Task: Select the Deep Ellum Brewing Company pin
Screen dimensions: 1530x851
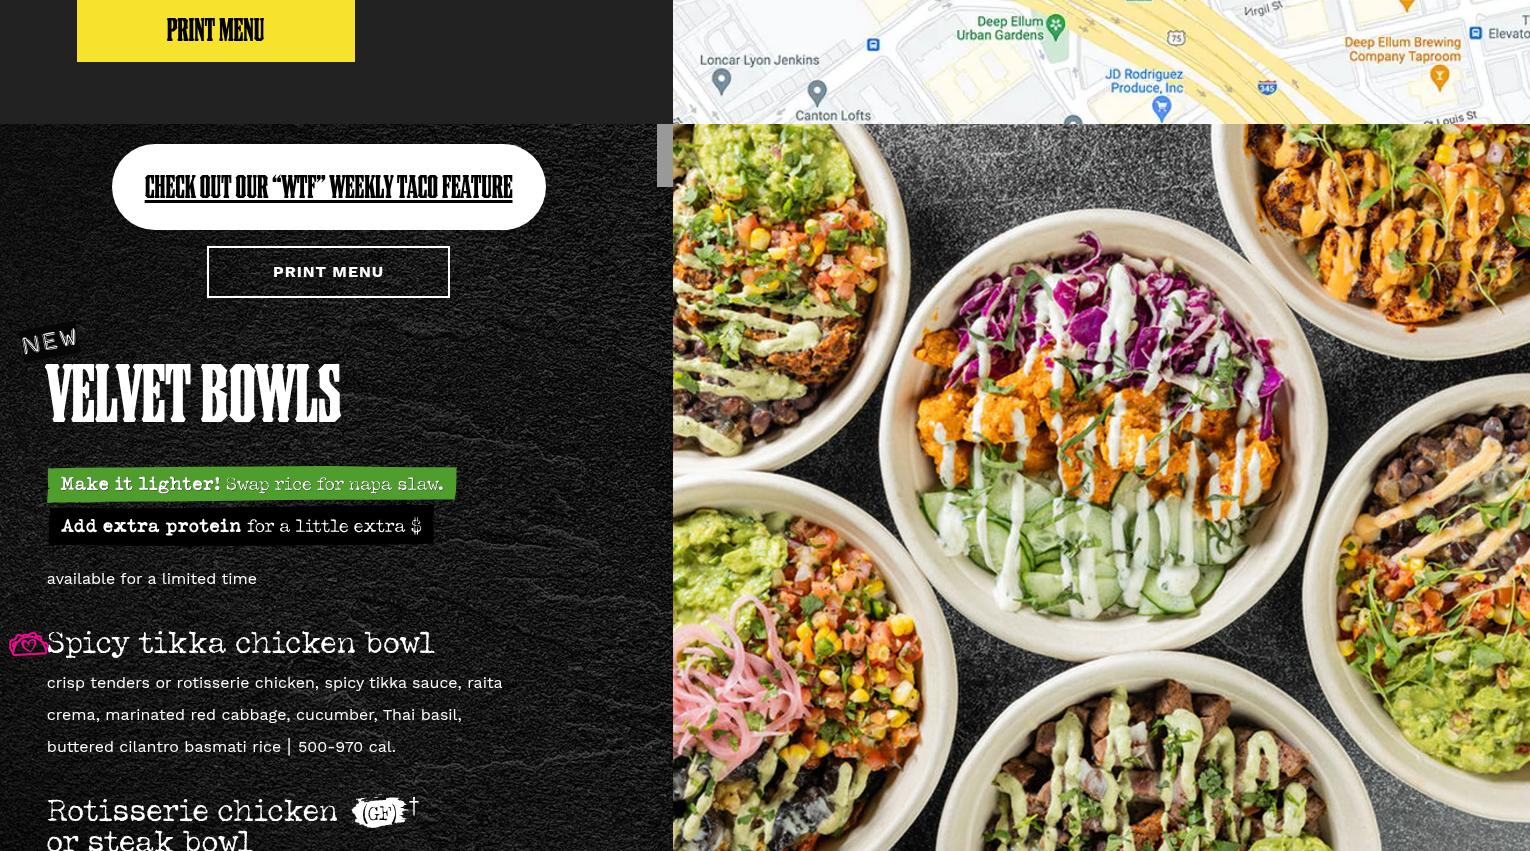Action: click(1440, 77)
